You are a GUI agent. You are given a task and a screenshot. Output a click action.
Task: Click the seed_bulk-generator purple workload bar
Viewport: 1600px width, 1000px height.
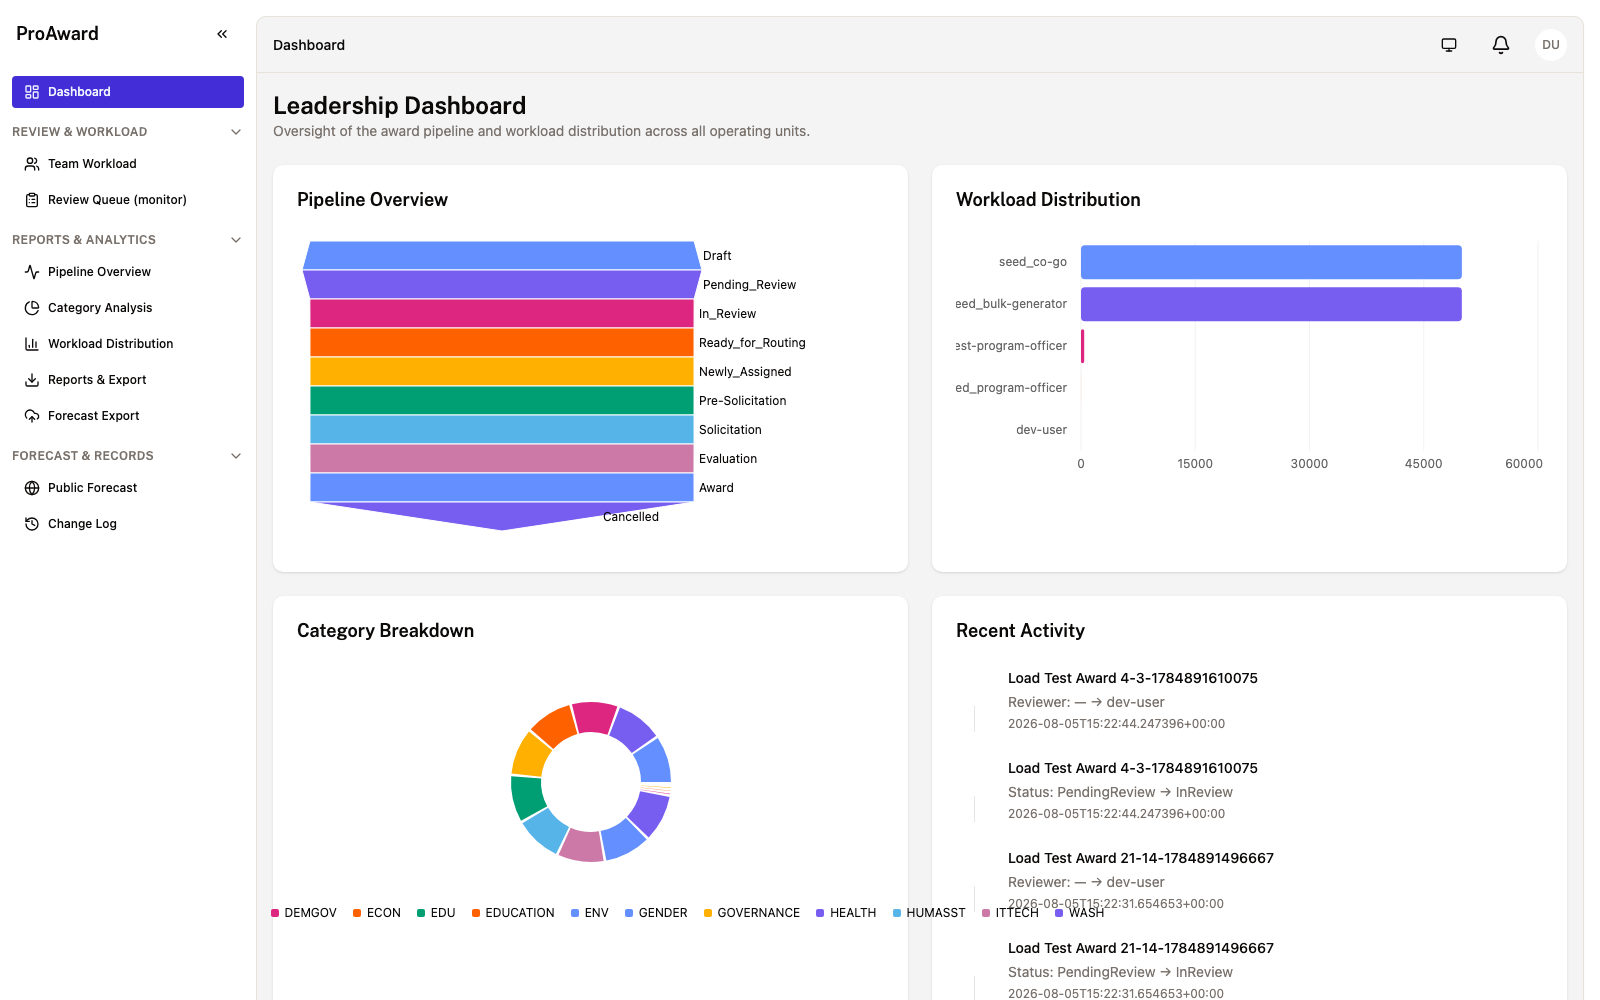[1271, 304]
